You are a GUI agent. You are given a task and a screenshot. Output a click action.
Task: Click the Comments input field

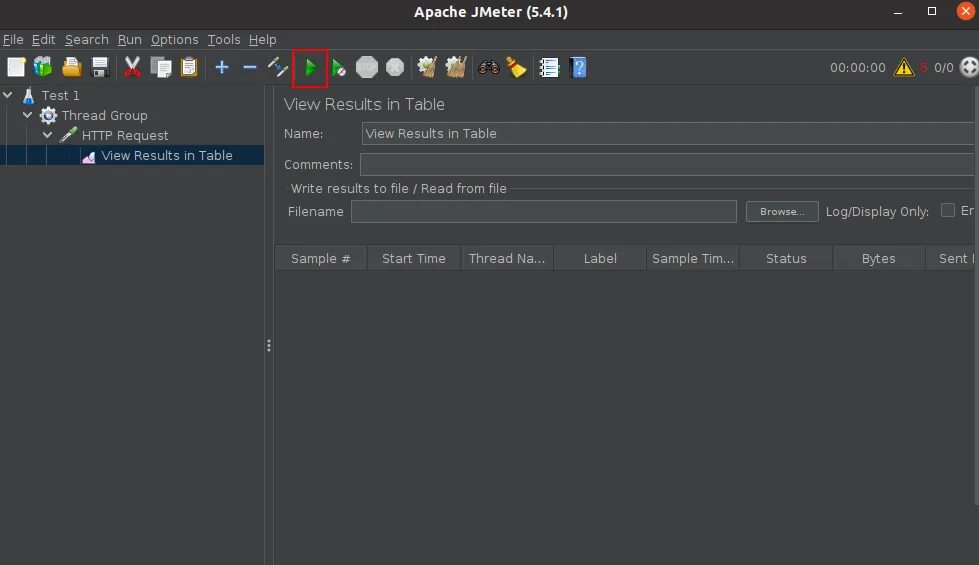coord(667,165)
